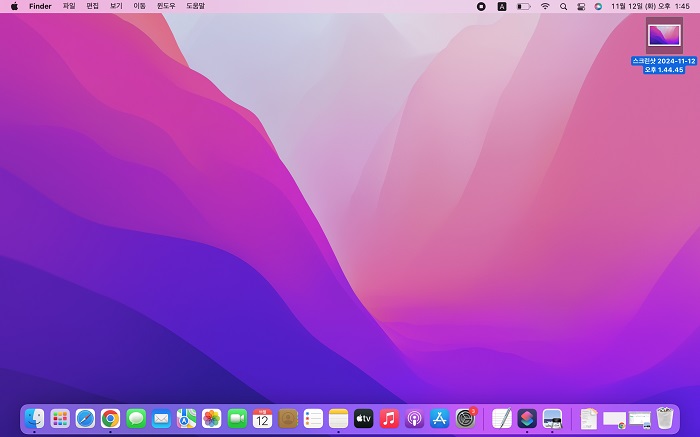The width and height of the screenshot is (700, 437).
Task: Launch Google Chrome from the Dock
Action: pyautogui.click(x=110, y=419)
